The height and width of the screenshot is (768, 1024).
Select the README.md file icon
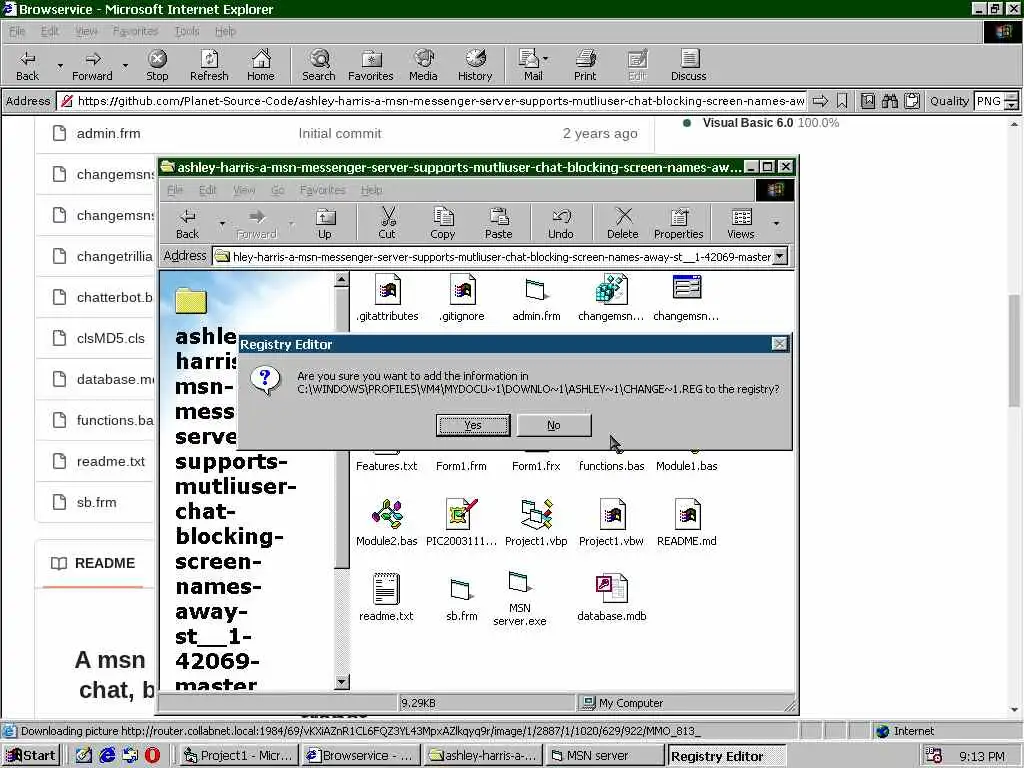686,522
